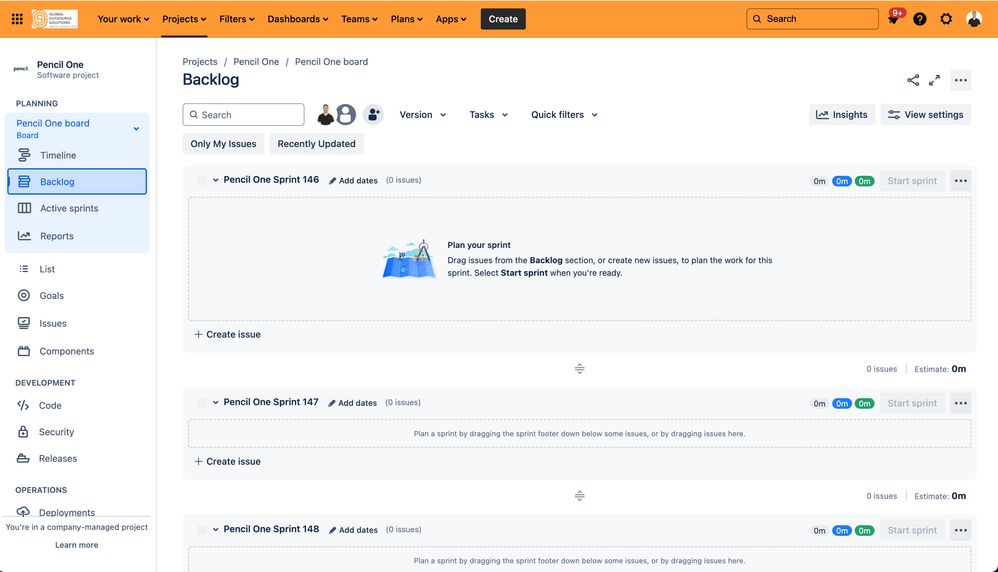
Task: Open the Projects menu
Action: [184, 19]
